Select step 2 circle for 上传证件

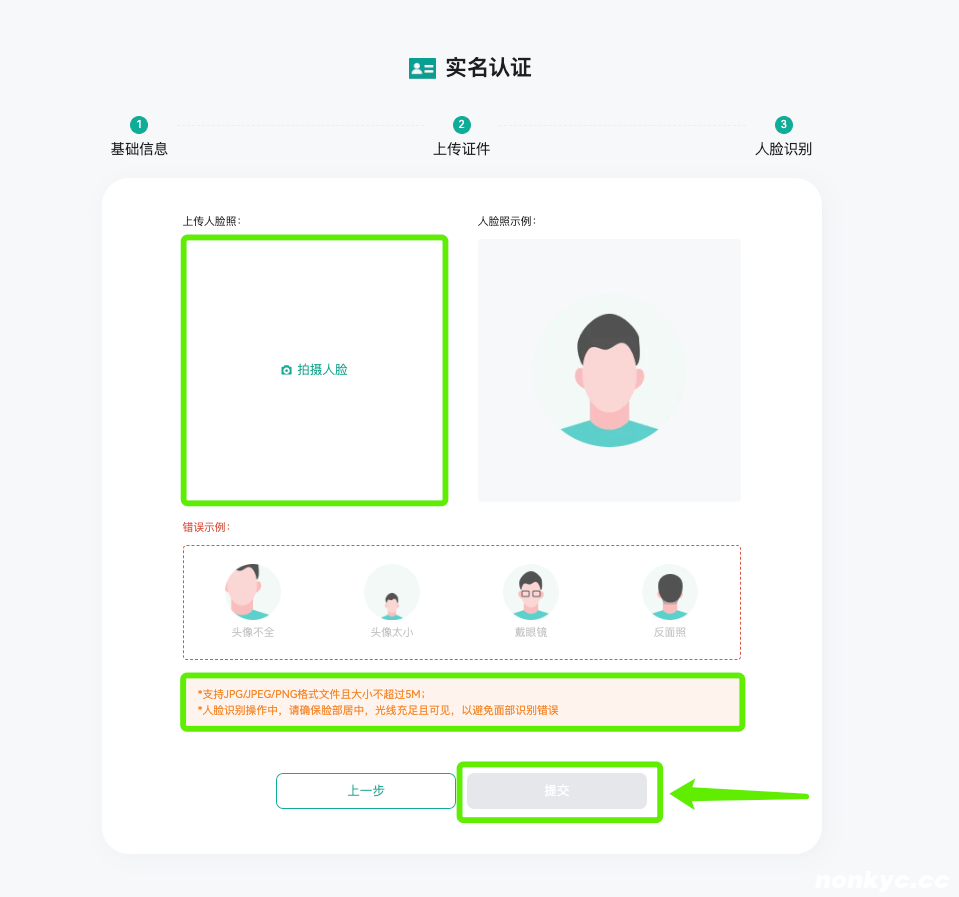point(461,125)
